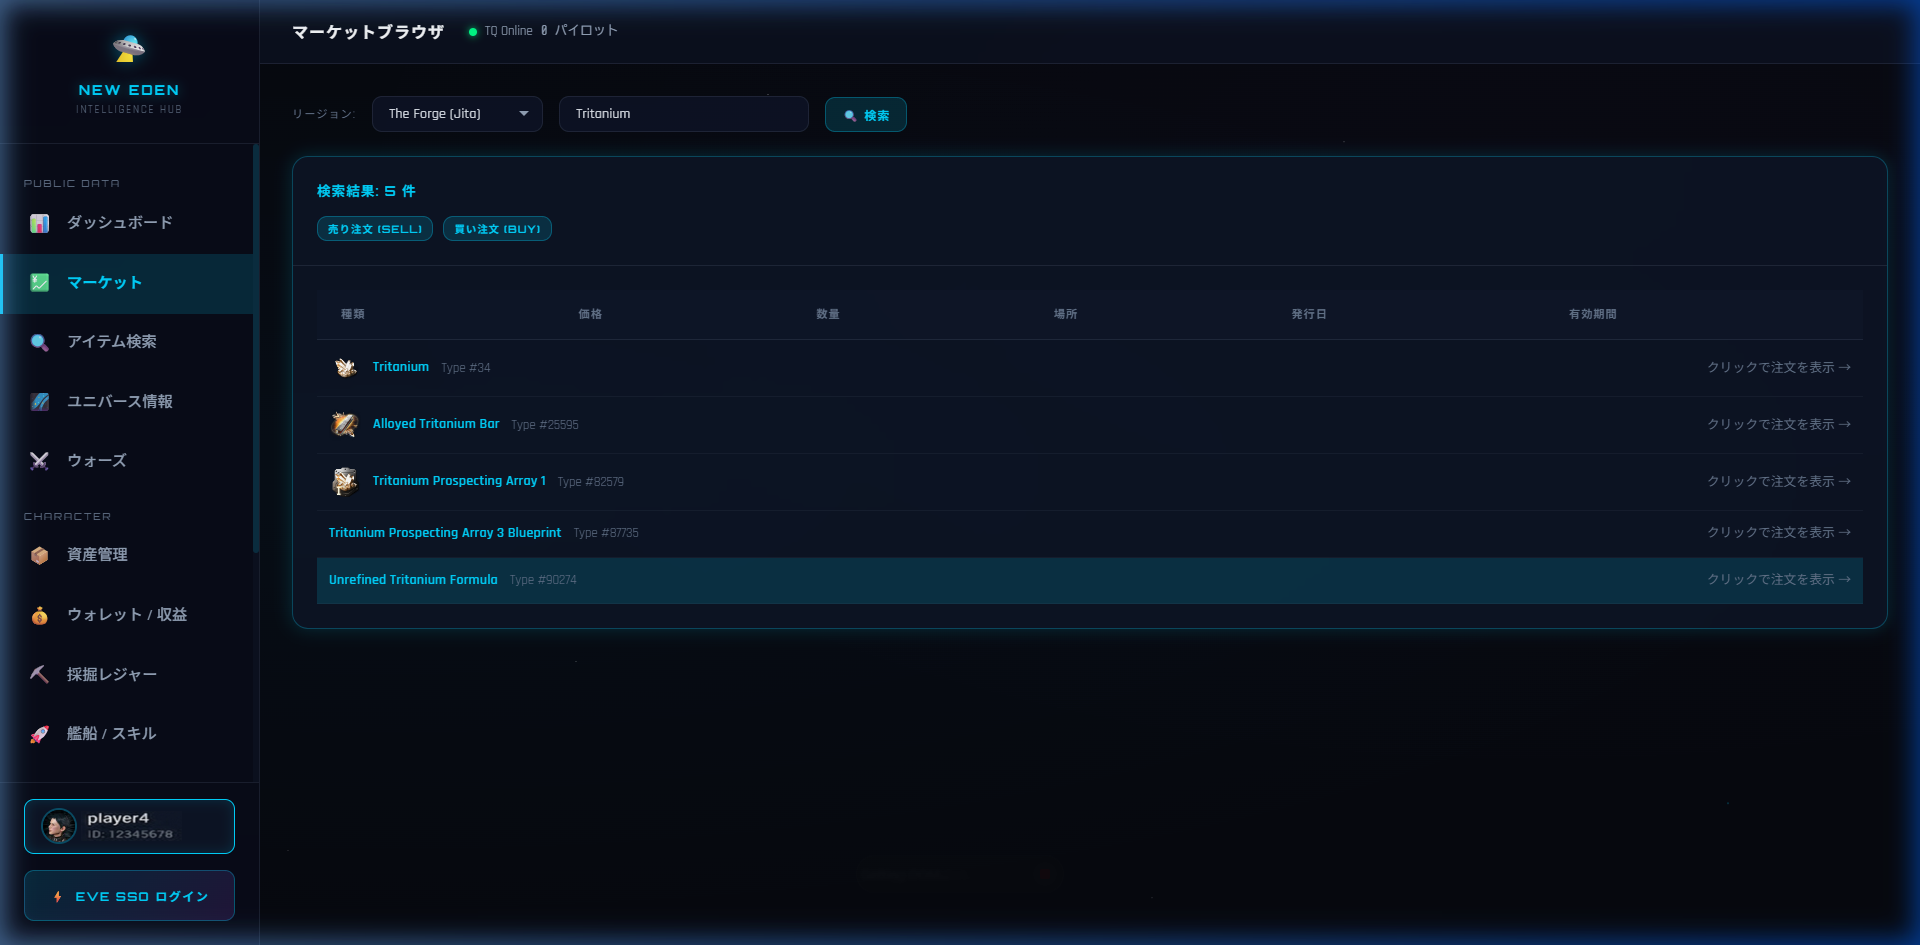Open 資産管理 box icon
1920x945 pixels.
pyautogui.click(x=40, y=555)
